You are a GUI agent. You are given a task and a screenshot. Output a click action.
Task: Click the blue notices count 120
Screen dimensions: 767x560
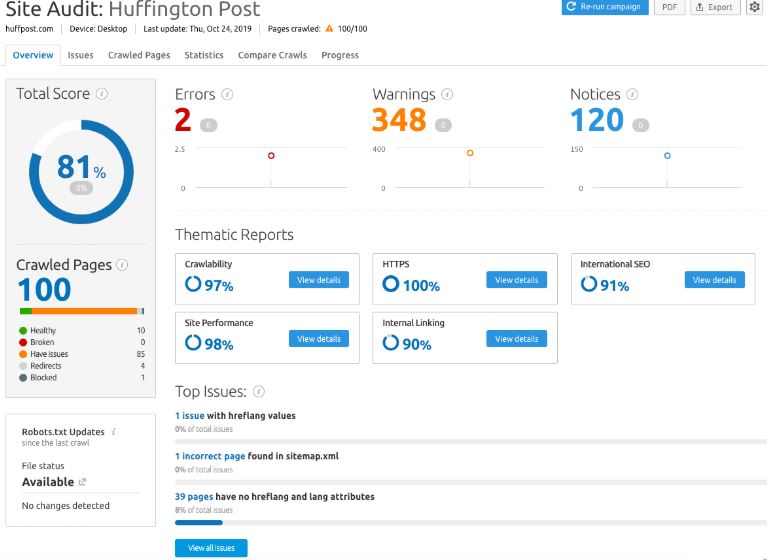tap(597, 120)
